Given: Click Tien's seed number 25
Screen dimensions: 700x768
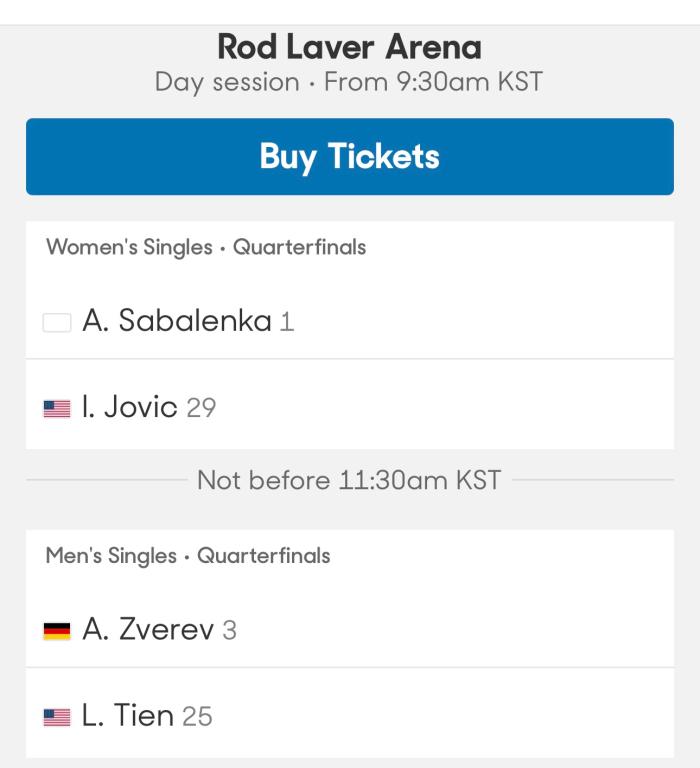Looking at the screenshot, I should (x=197, y=717).
